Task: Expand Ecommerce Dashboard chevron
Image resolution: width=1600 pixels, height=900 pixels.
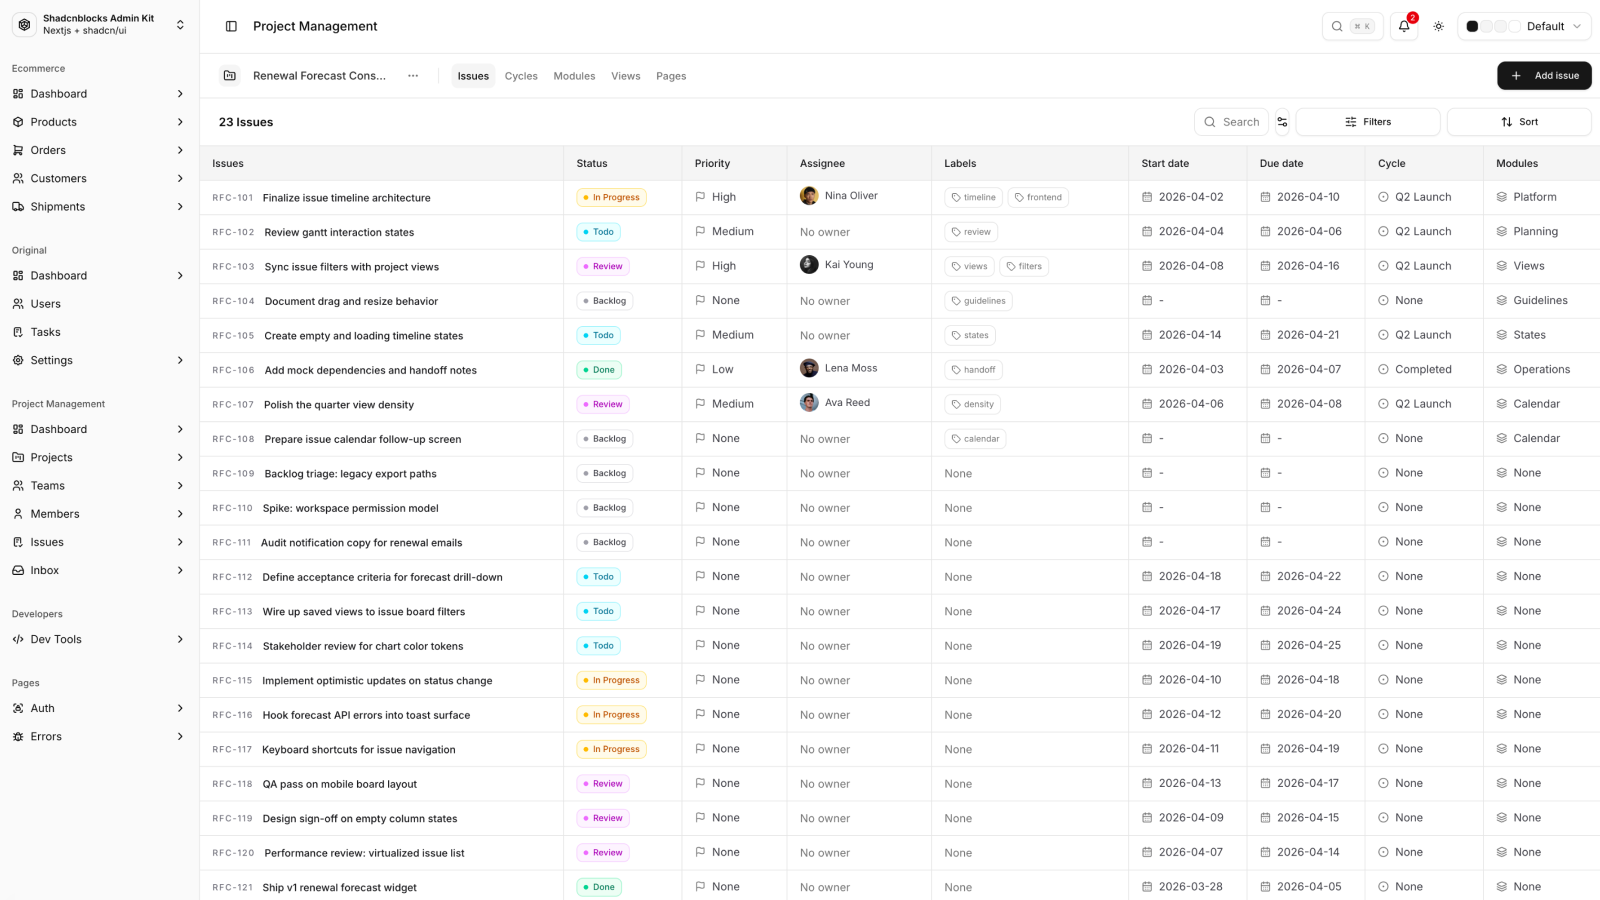Action: (x=180, y=94)
